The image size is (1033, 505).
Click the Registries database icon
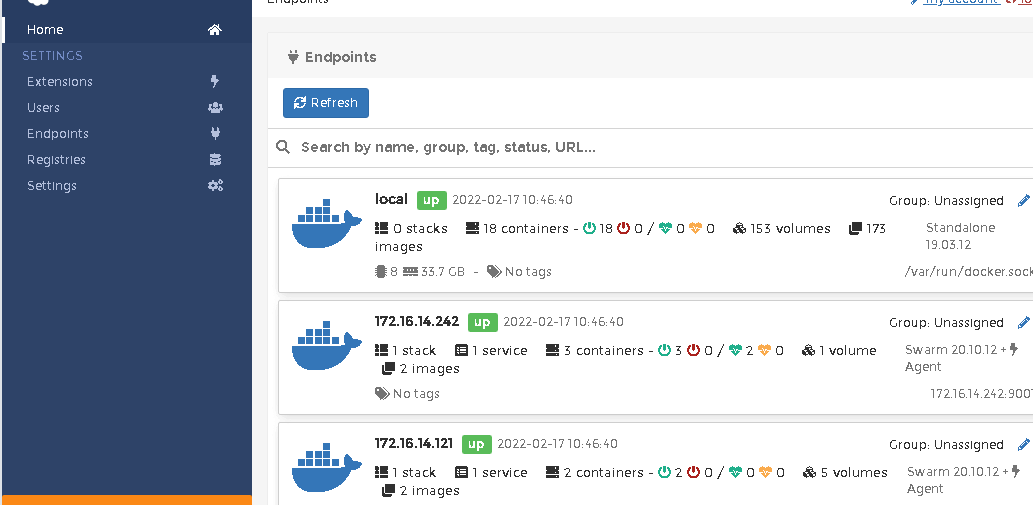(215, 159)
